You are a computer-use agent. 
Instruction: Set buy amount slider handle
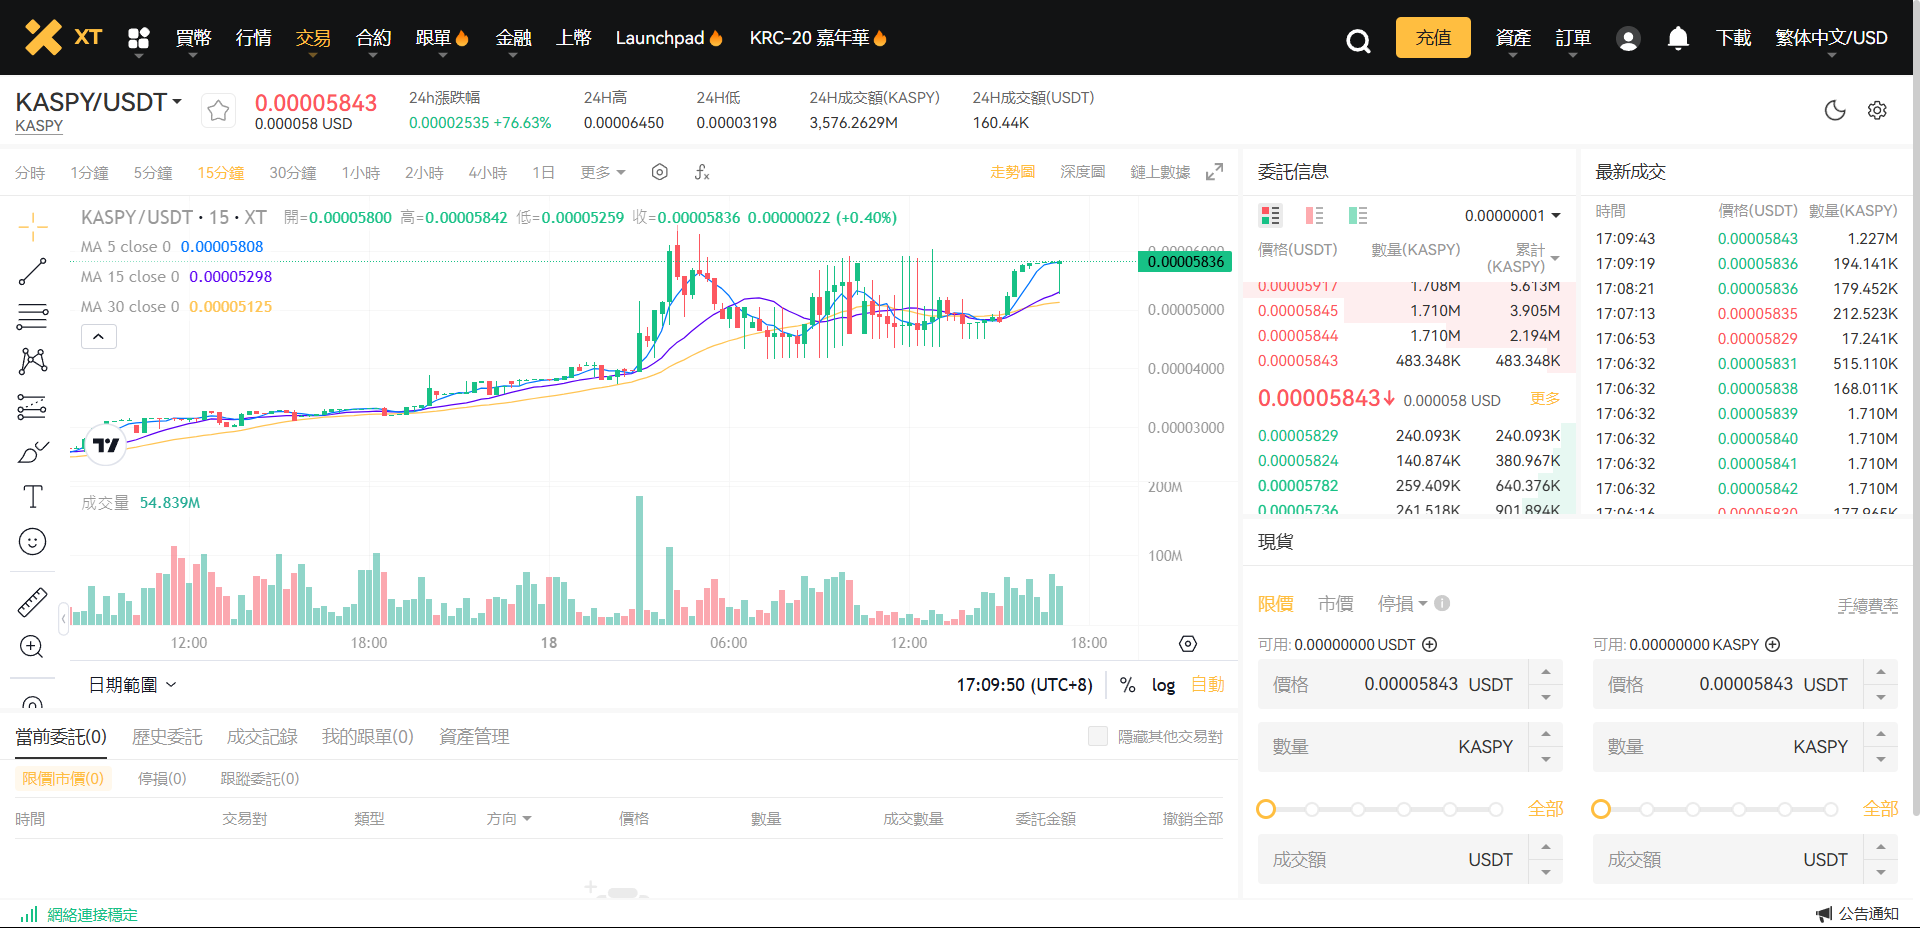[1266, 809]
